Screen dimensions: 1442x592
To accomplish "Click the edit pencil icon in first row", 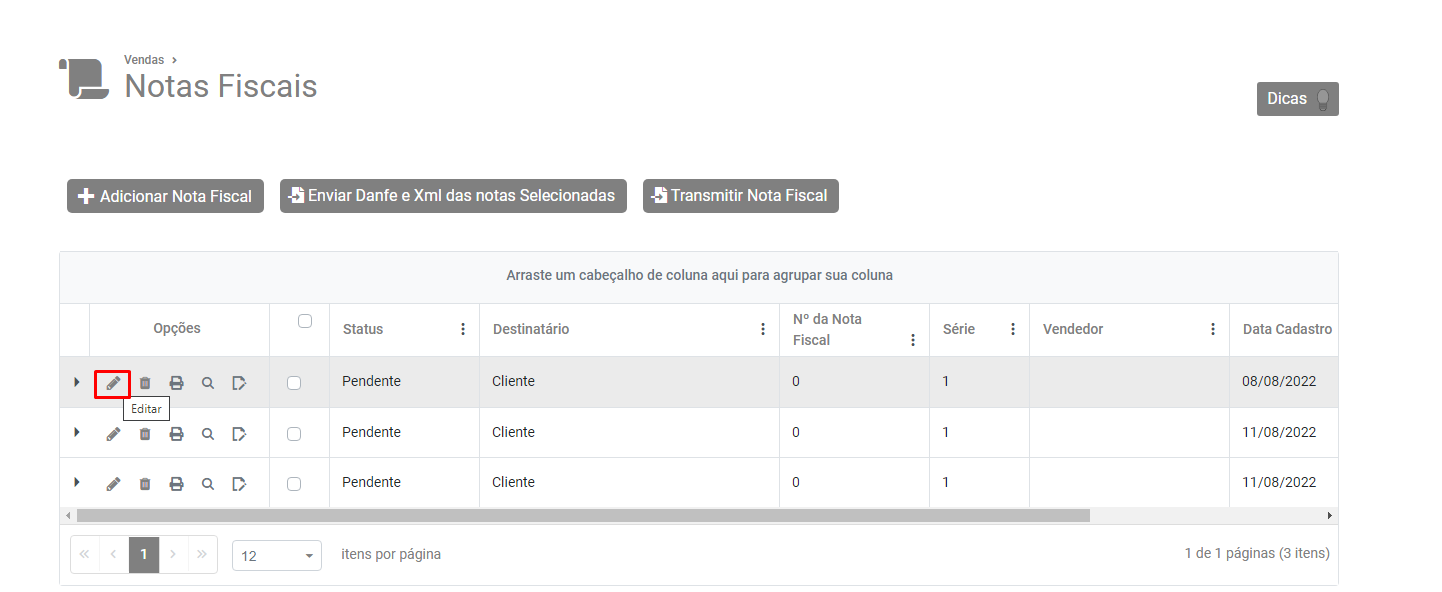I will tap(113, 383).
